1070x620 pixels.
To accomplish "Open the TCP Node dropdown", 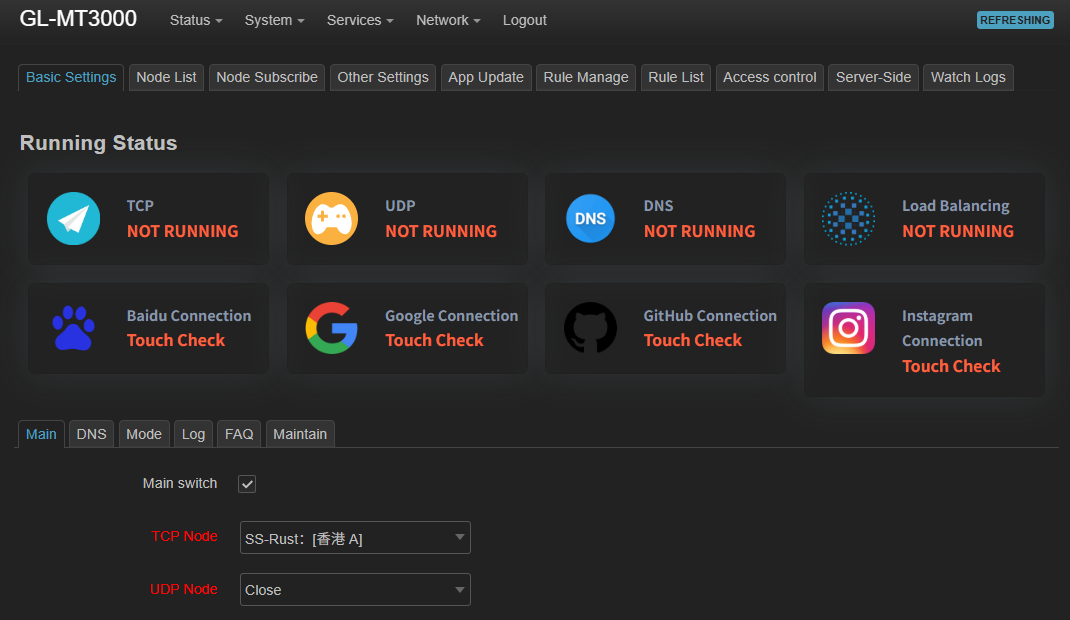I will click(x=355, y=538).
